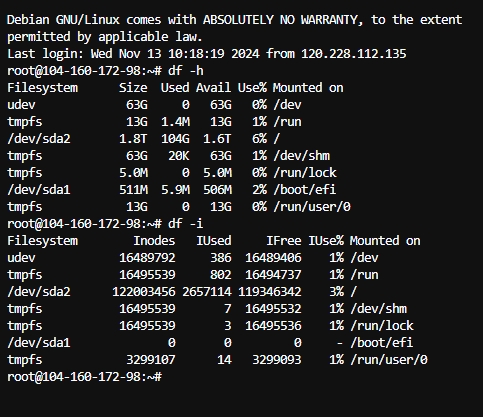The height and width of the screenshot is (417, 483).
Task: Click the 2657114 used inodes value
Action: [x=207, y=292]
